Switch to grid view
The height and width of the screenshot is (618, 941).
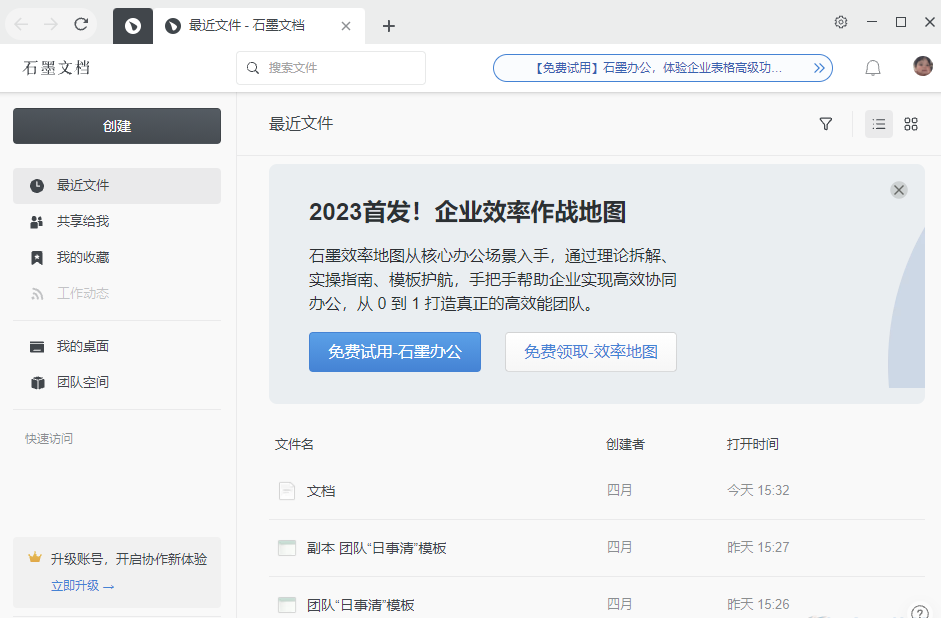point(911,124)
